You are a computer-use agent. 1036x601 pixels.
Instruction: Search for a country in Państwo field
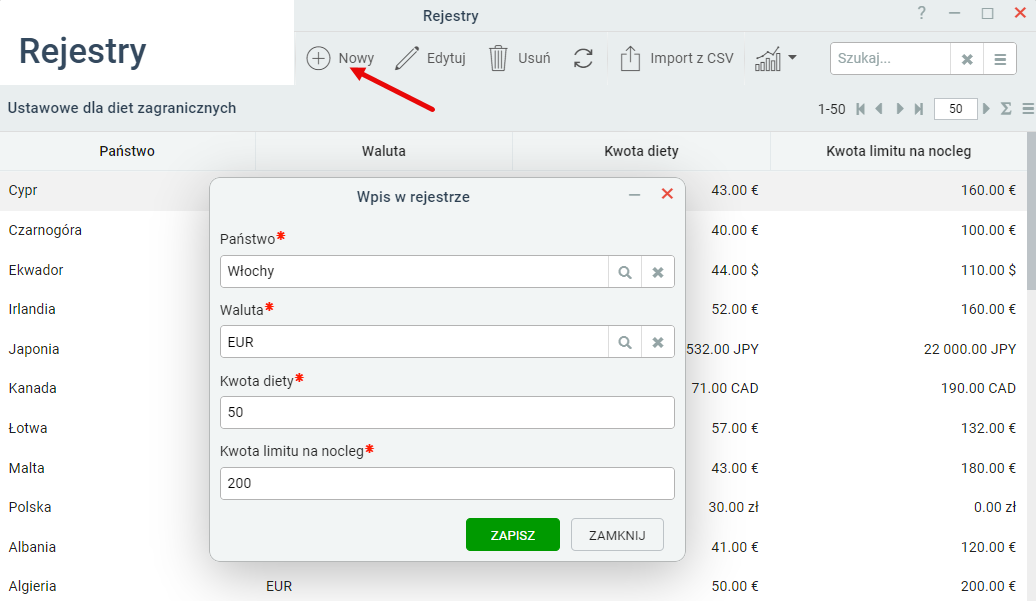[625, 272]
